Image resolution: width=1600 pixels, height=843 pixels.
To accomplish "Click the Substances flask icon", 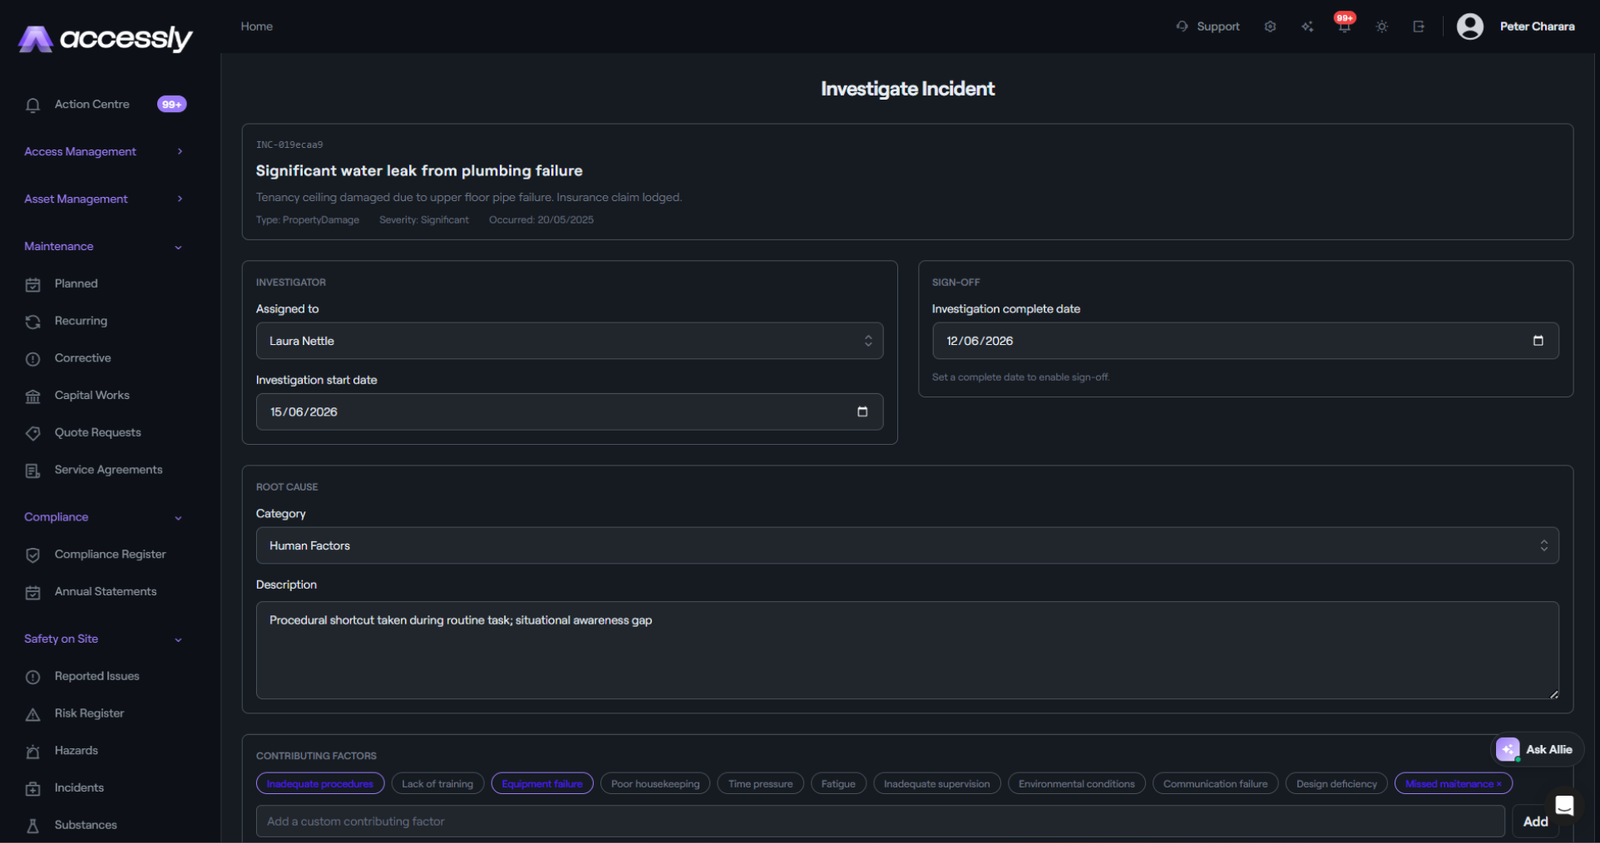I will (33, 826).
